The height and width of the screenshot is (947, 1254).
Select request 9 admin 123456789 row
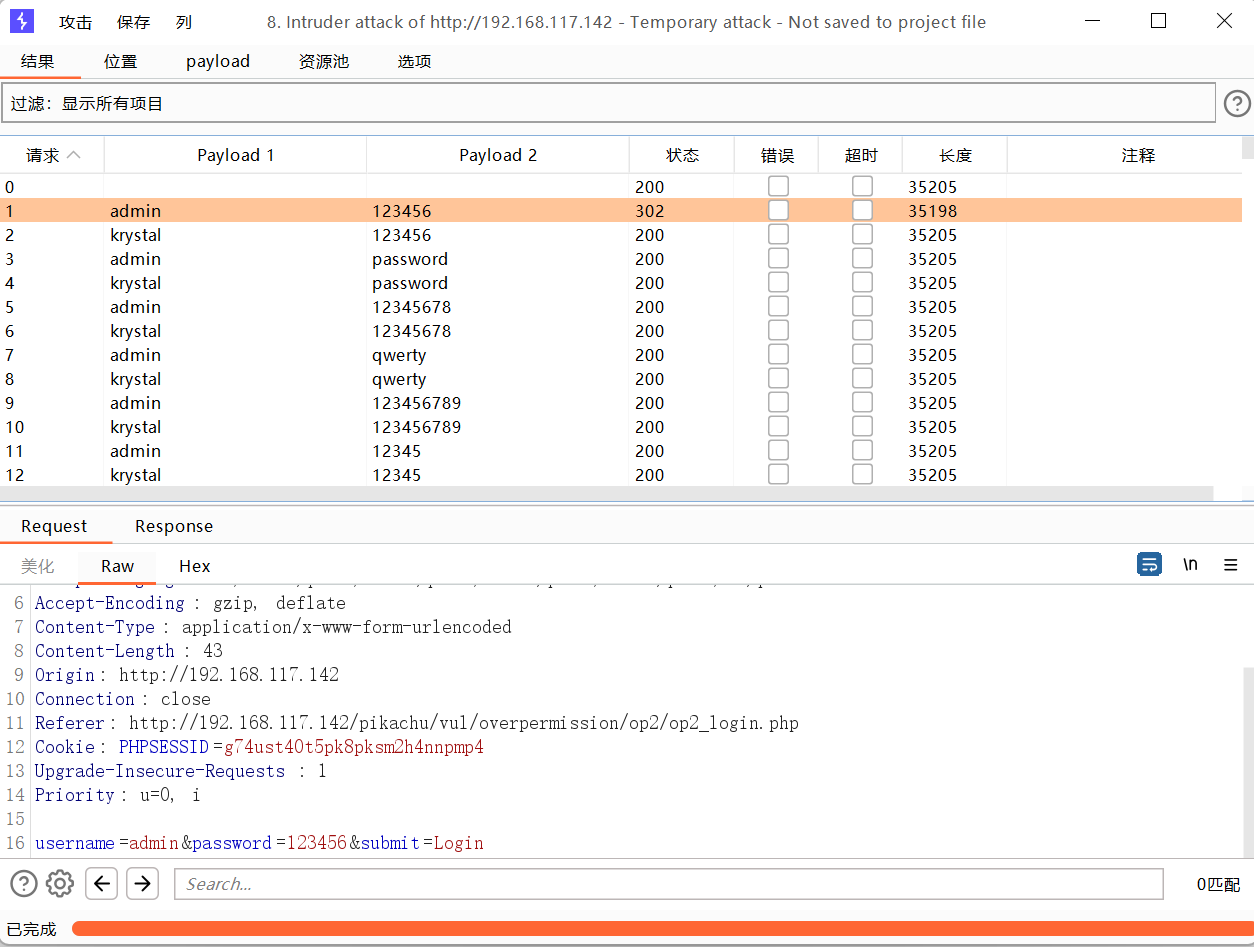point(621,403)
